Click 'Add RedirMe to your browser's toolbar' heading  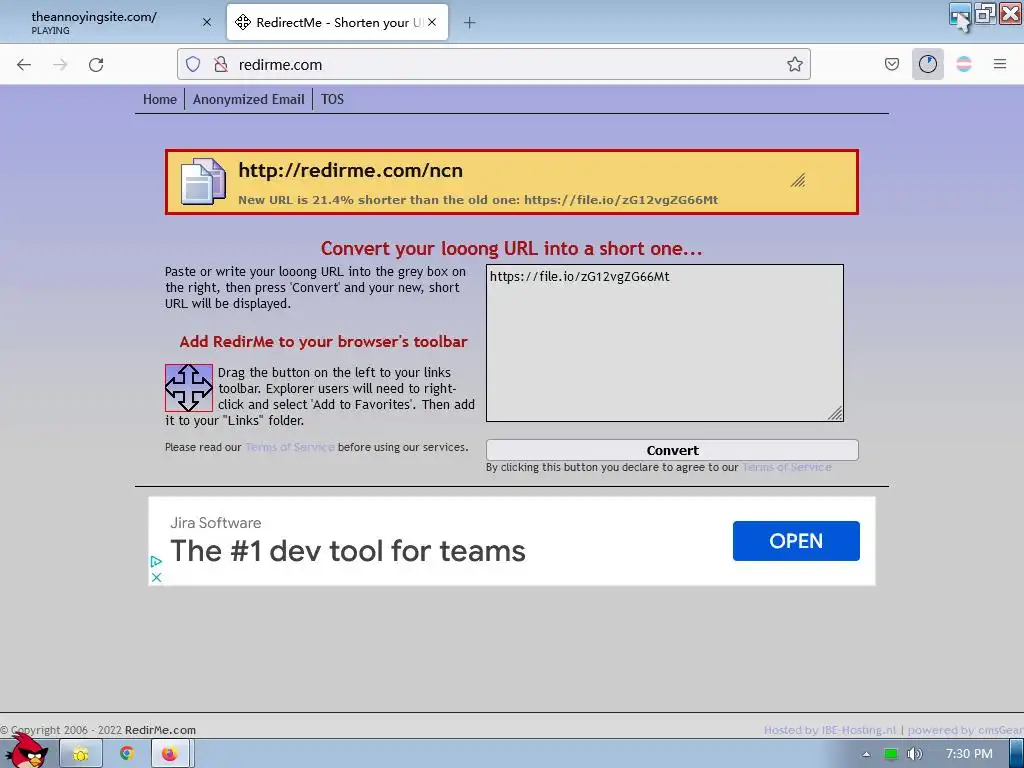click(x=323, y=342)
